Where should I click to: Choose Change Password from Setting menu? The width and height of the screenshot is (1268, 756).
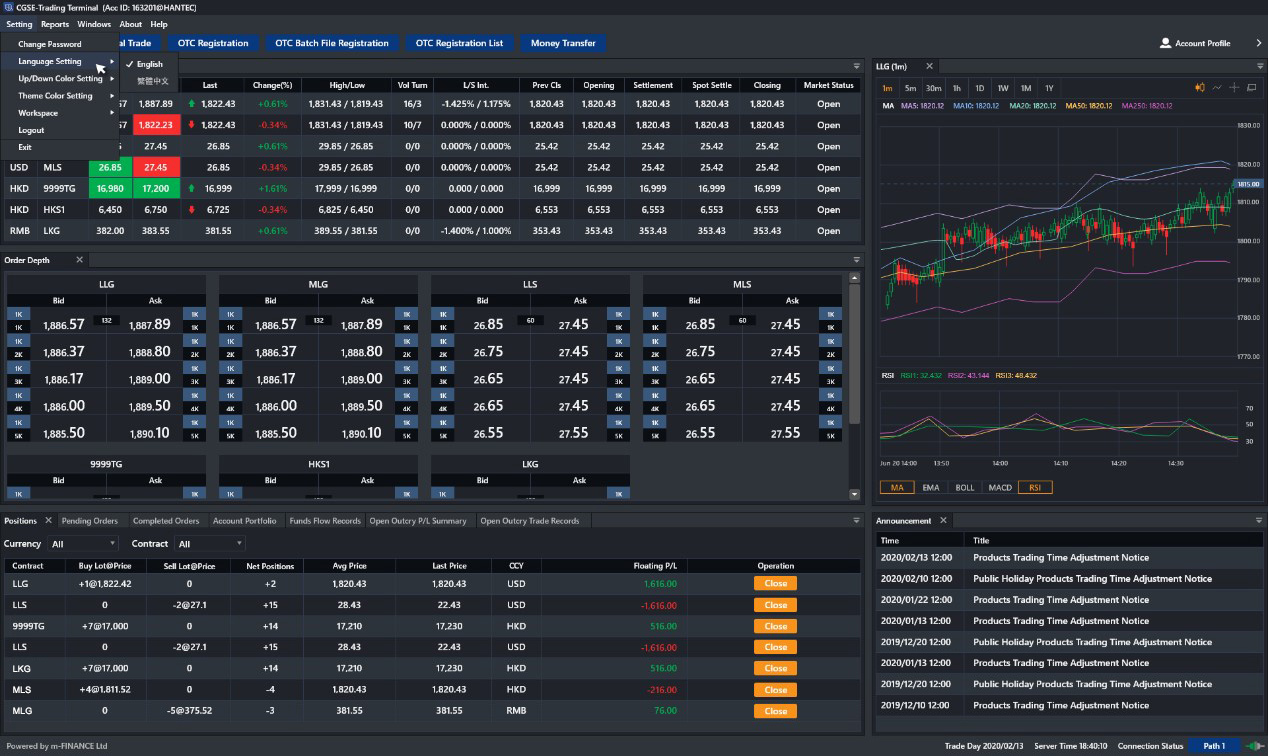(50, 44)
